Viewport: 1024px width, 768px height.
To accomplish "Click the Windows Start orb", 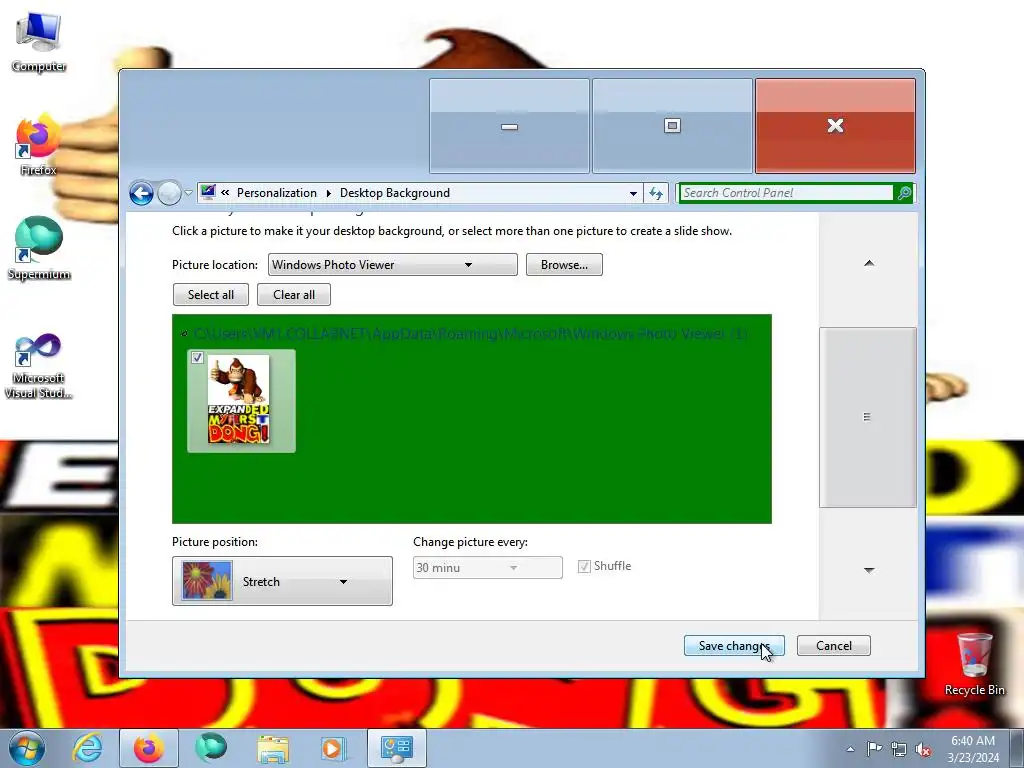I will pos(27,748).
